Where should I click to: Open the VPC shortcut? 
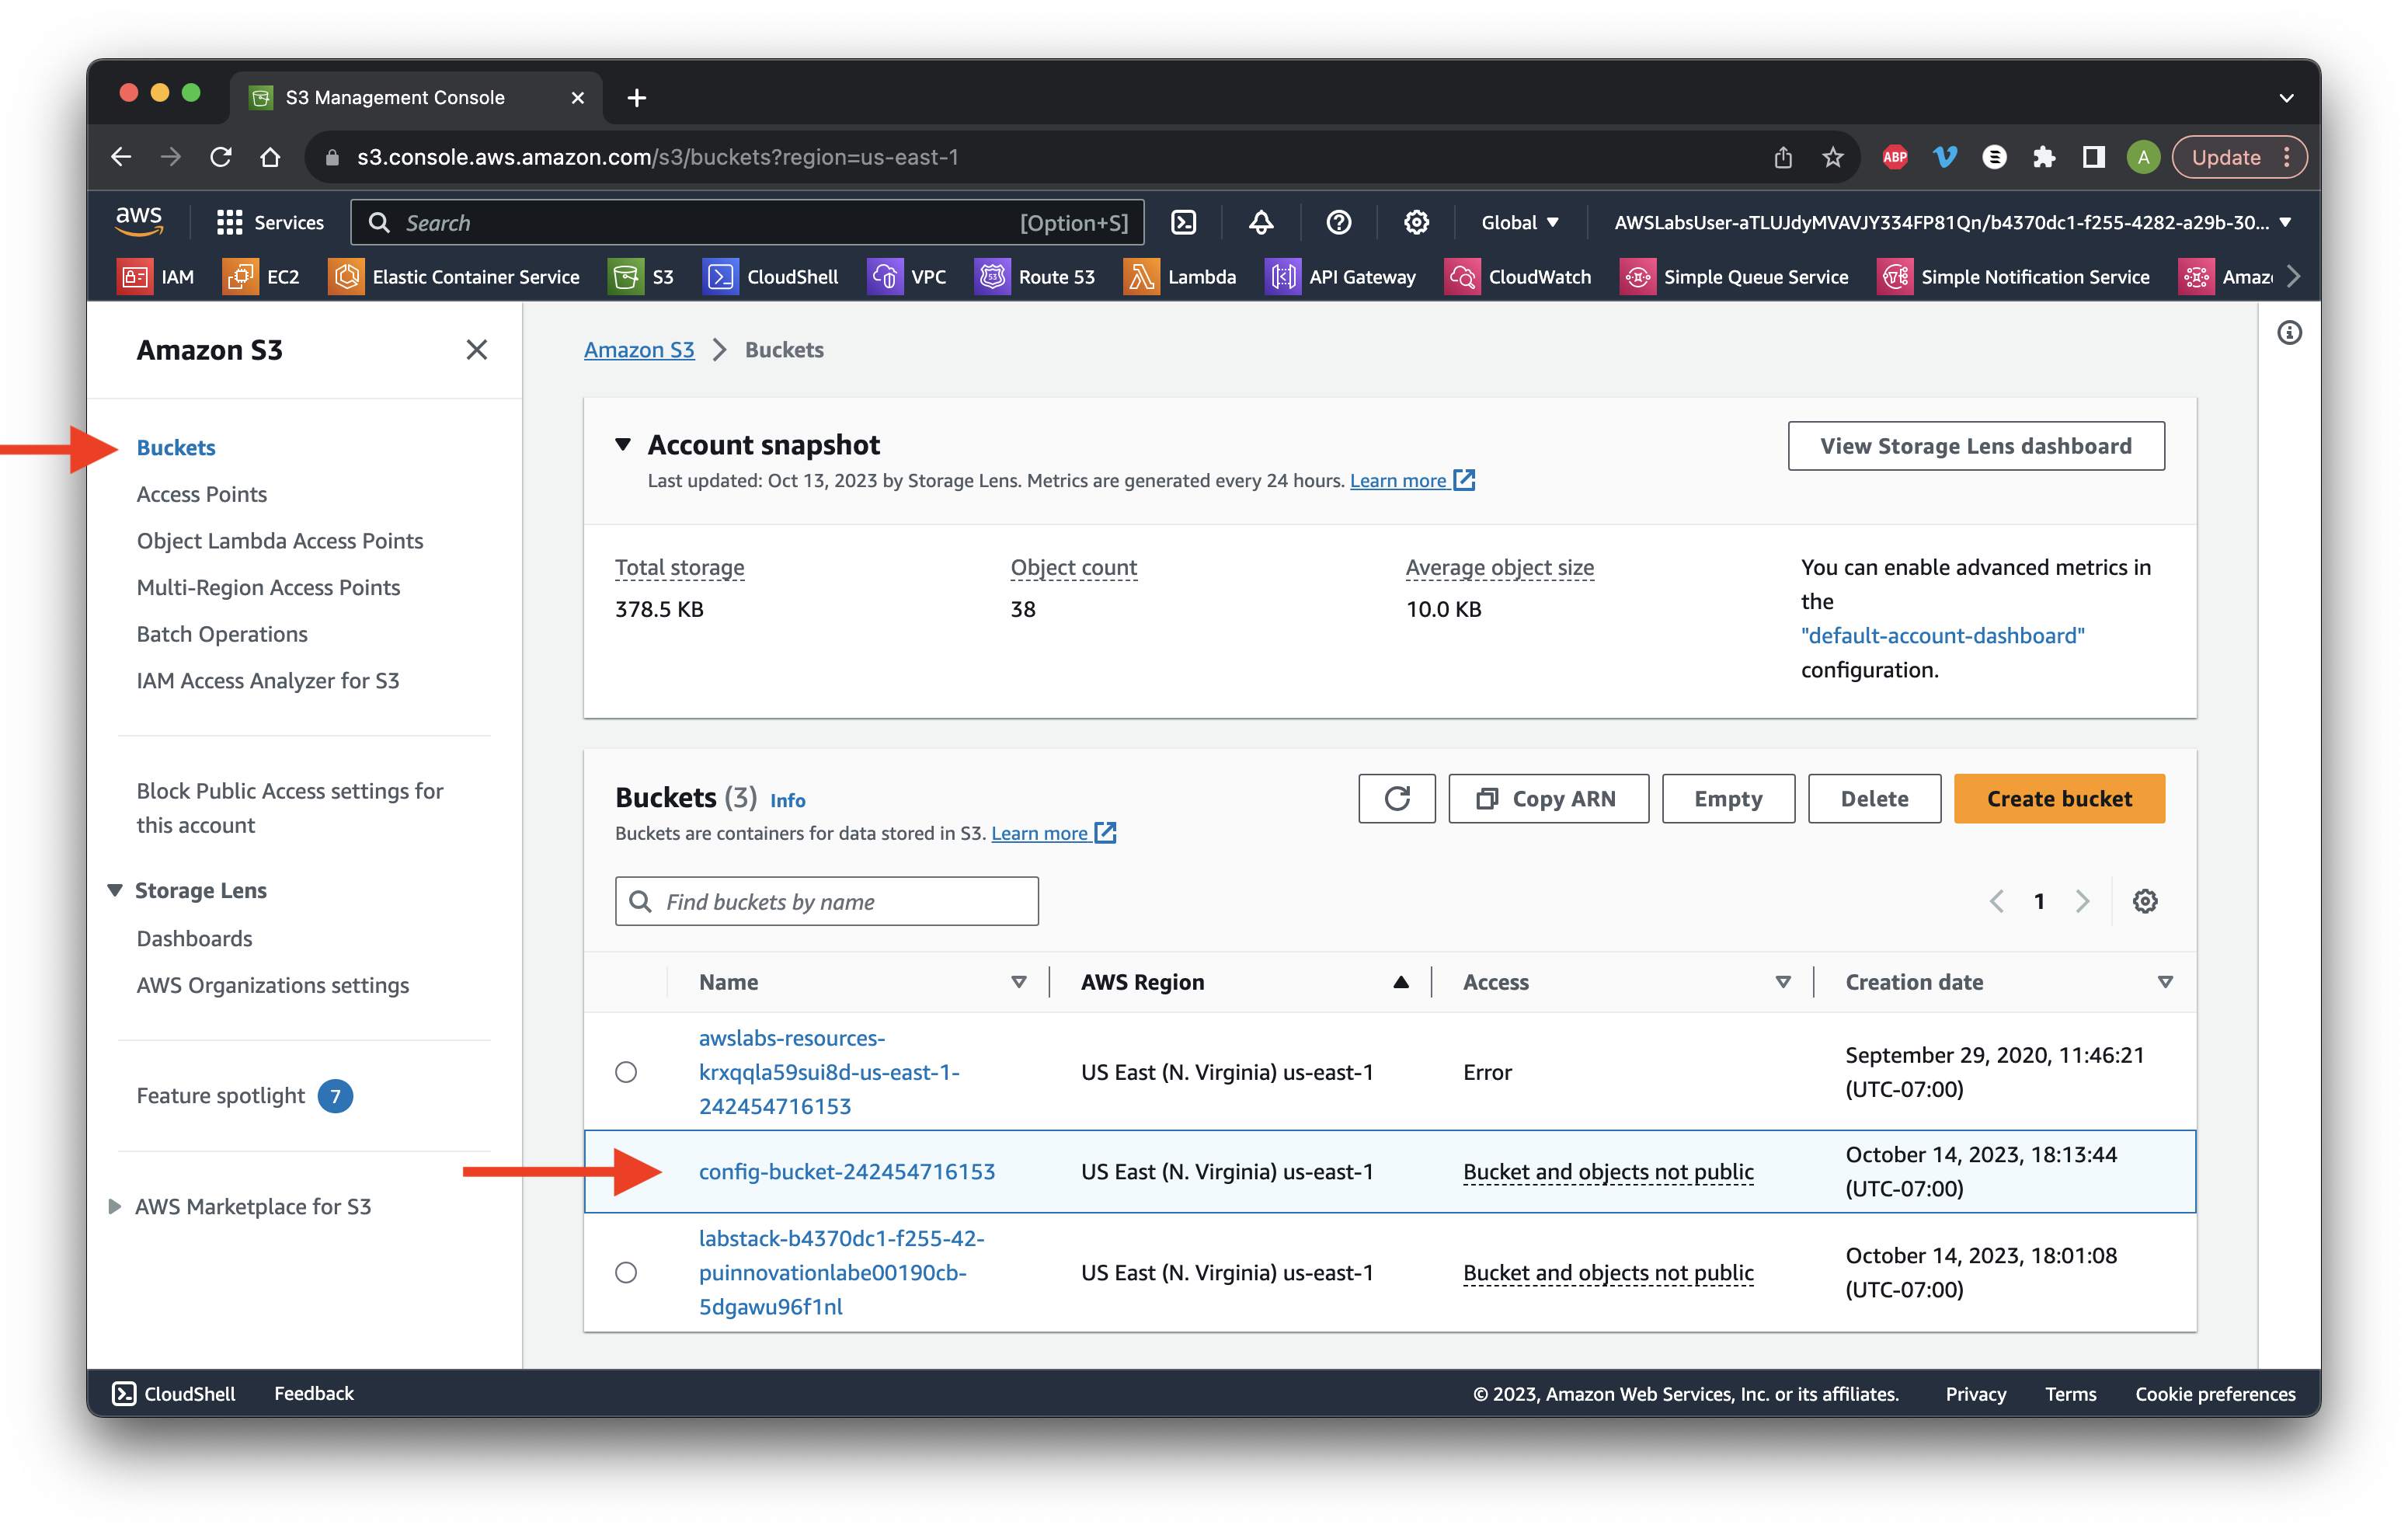pyautogui.click(x=907, y=277)
